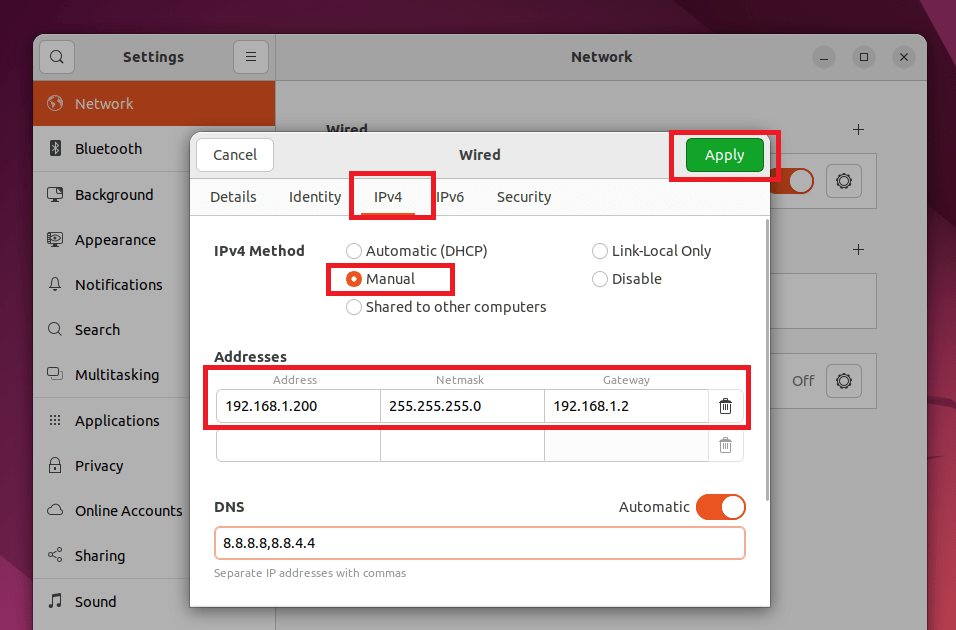Delete the 192.168.1.200 address row
The height and width of the screenshot is (630, 956).
click(725, 406)
